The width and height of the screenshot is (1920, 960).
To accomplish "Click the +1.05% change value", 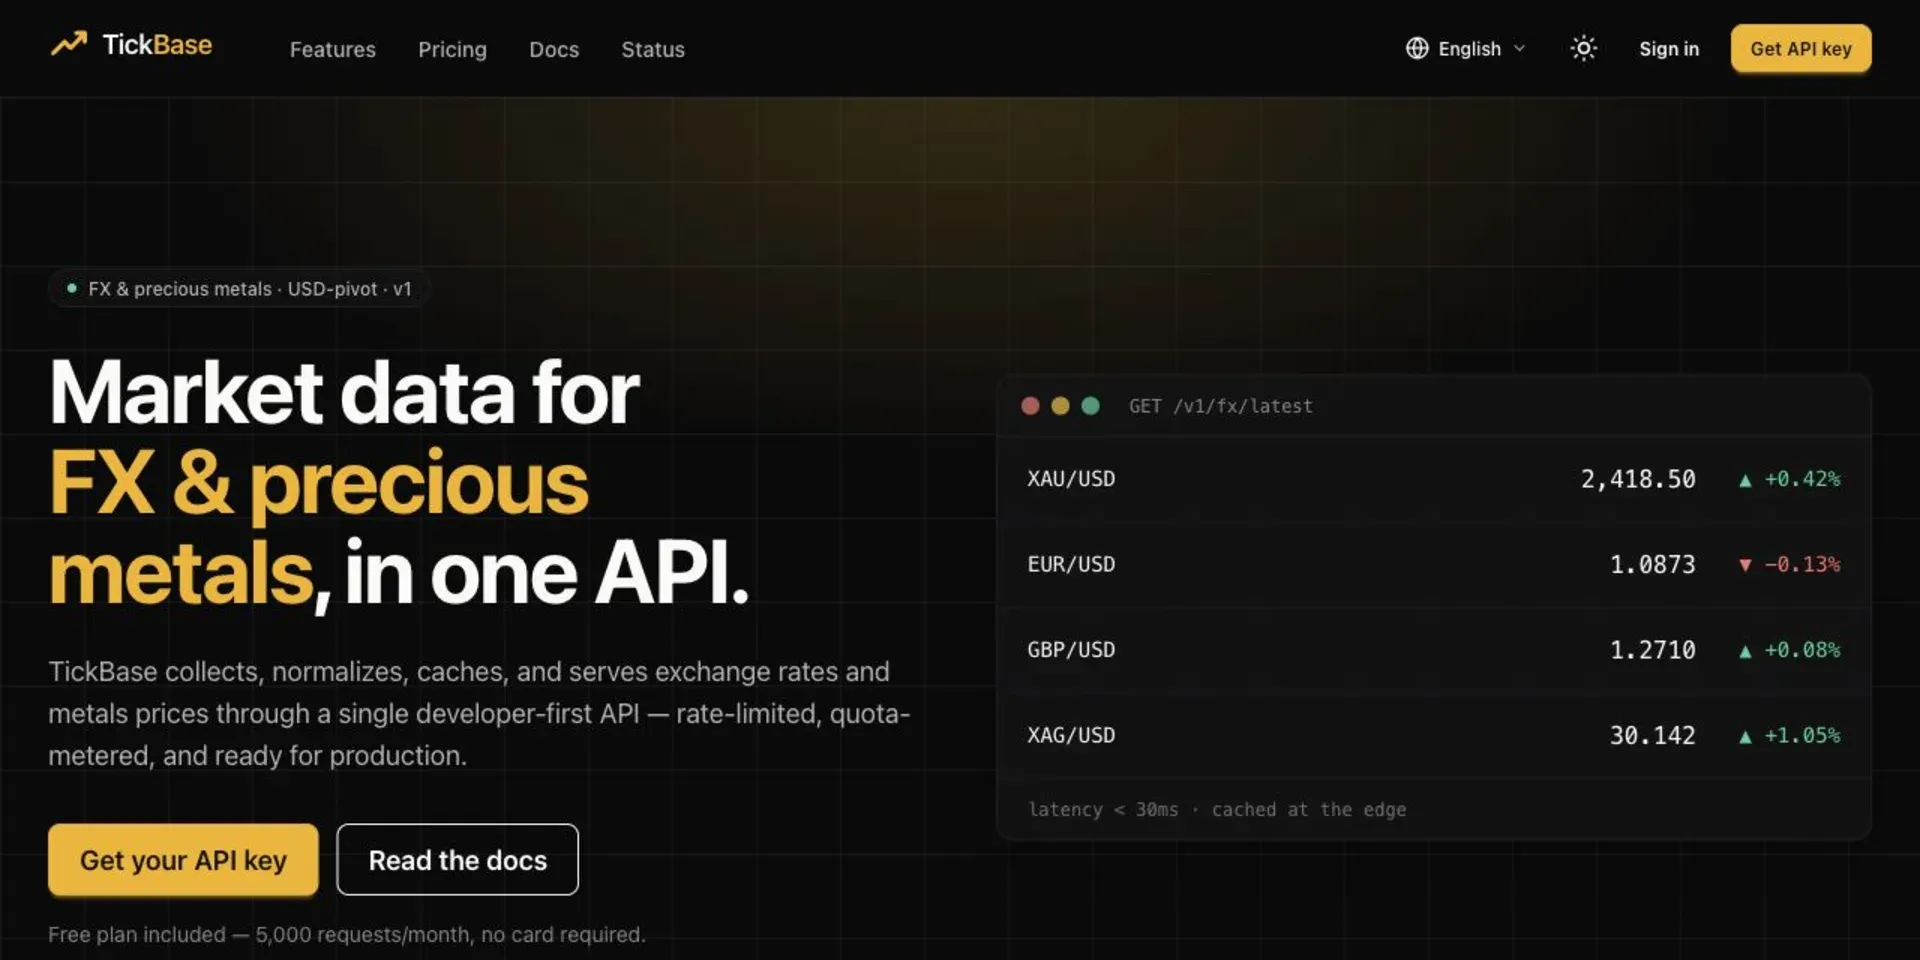I will [1802, 735].
